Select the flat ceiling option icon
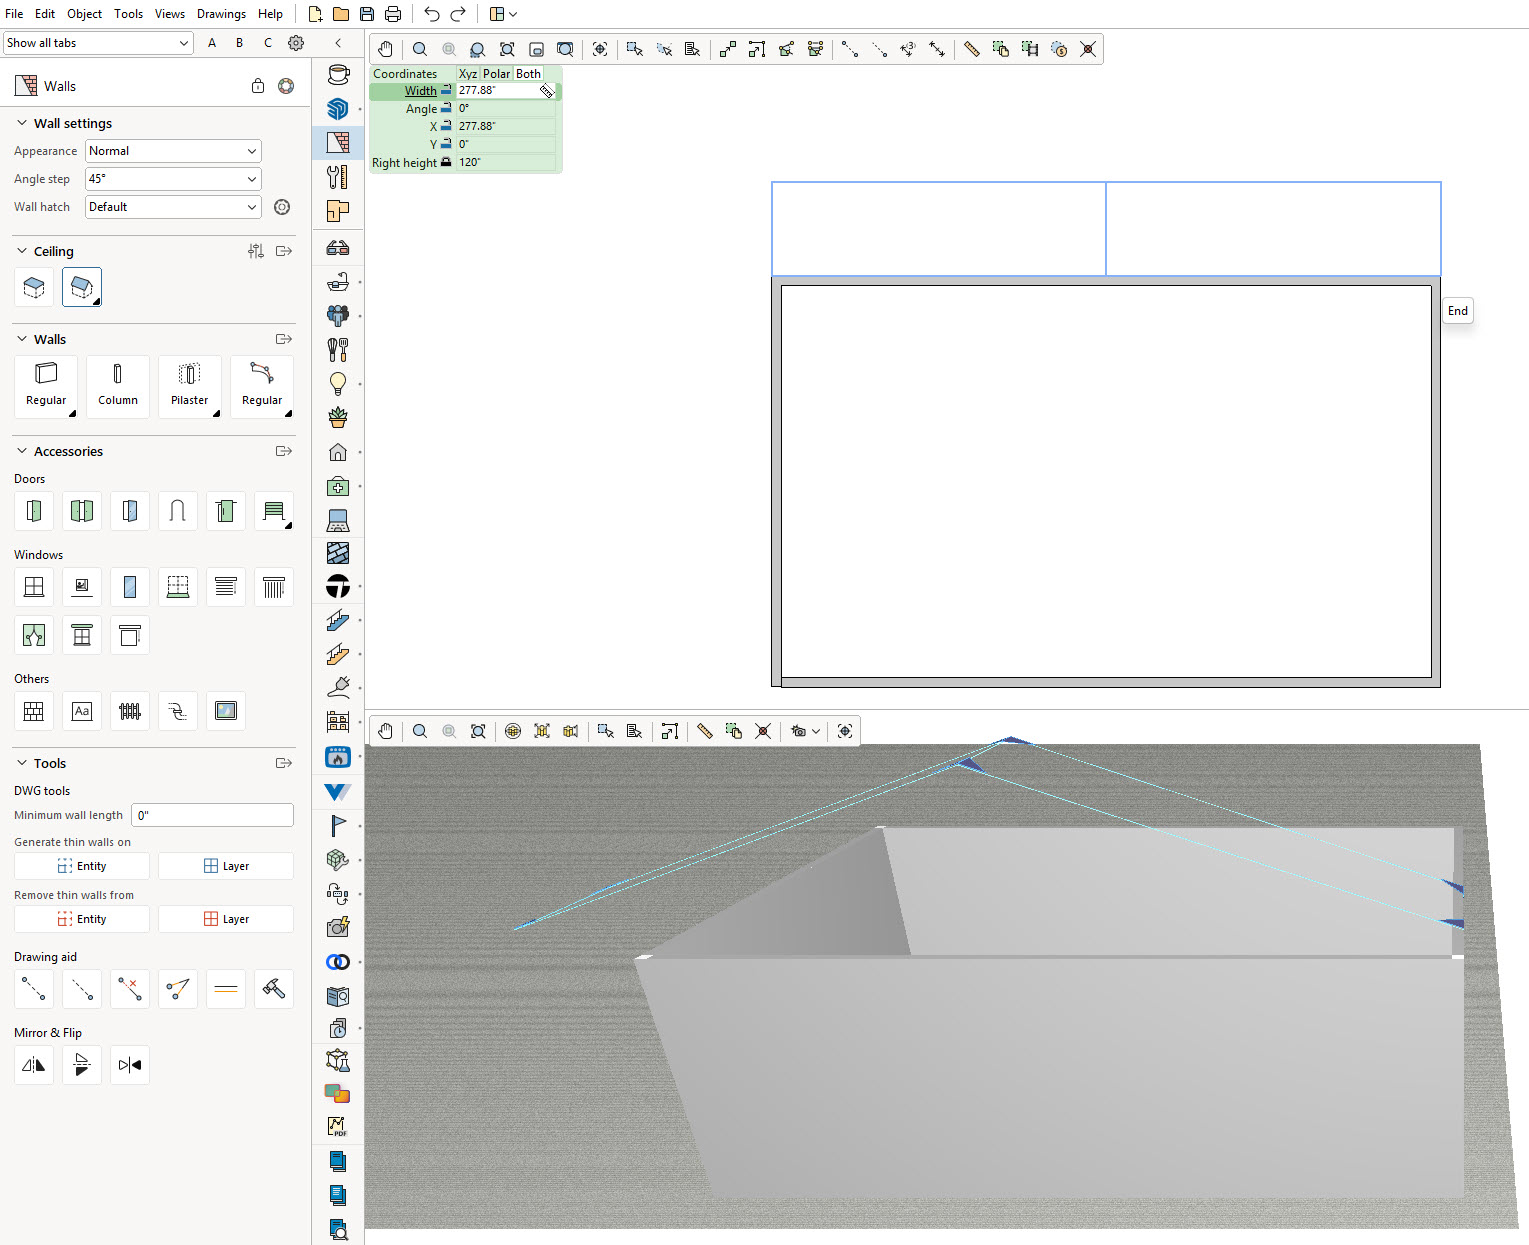Image resolution: width=1529 pixels, height=1245 pixels. [x=34, y=287]
